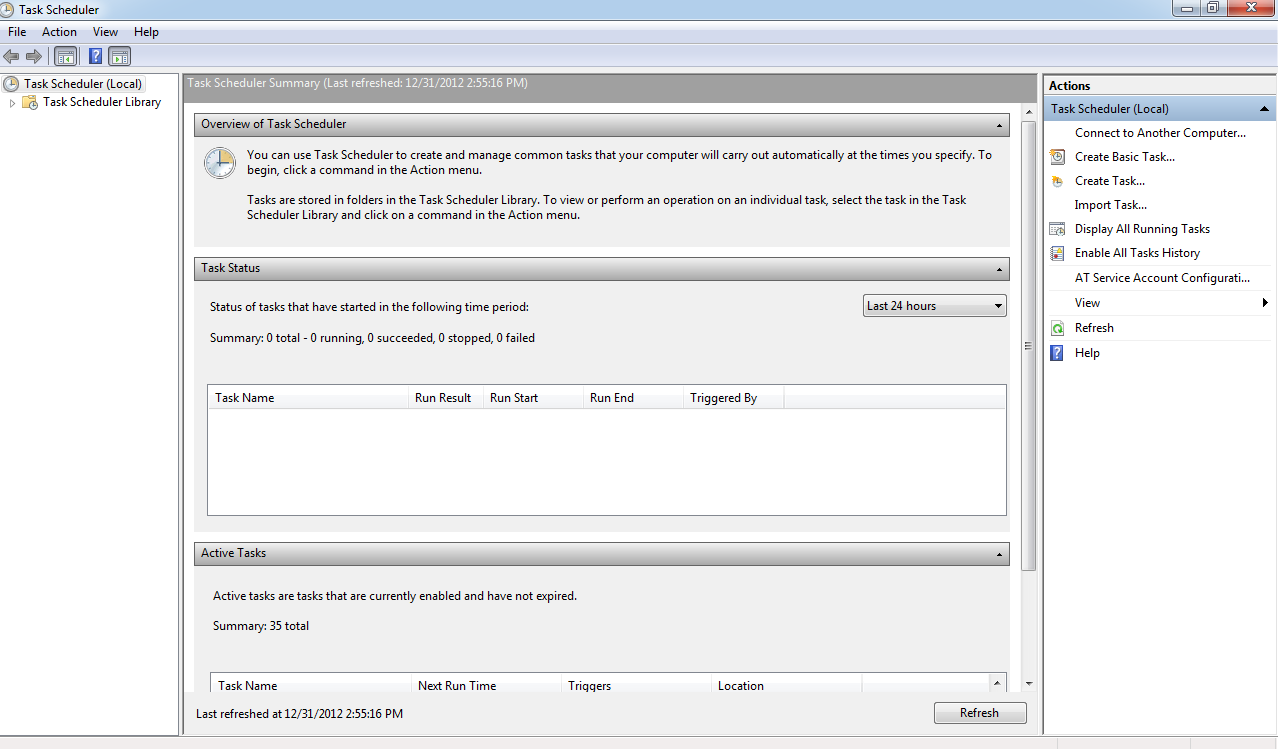Collapse the Overview of Task Scheduler section

click(x=999, y=125)
